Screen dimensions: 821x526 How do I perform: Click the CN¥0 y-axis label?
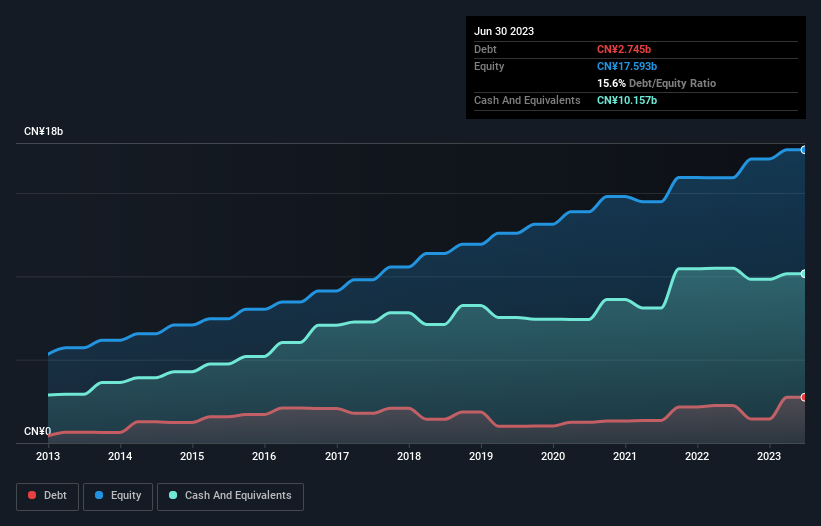pyautogui.click(x=37, y=431)
